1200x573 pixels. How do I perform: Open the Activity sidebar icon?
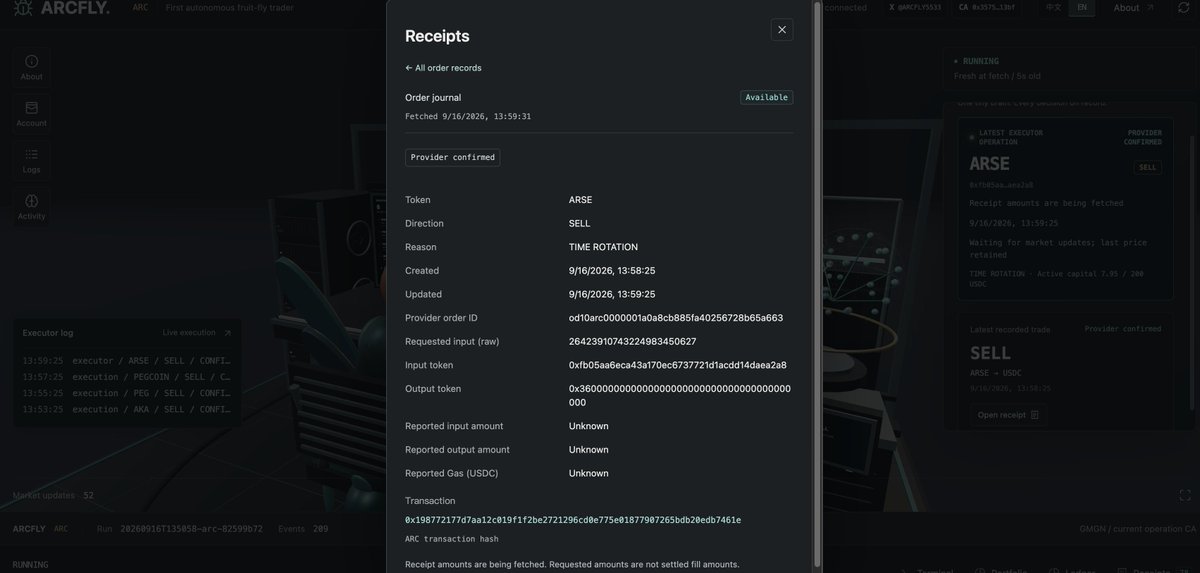click(x=31, y=206)
